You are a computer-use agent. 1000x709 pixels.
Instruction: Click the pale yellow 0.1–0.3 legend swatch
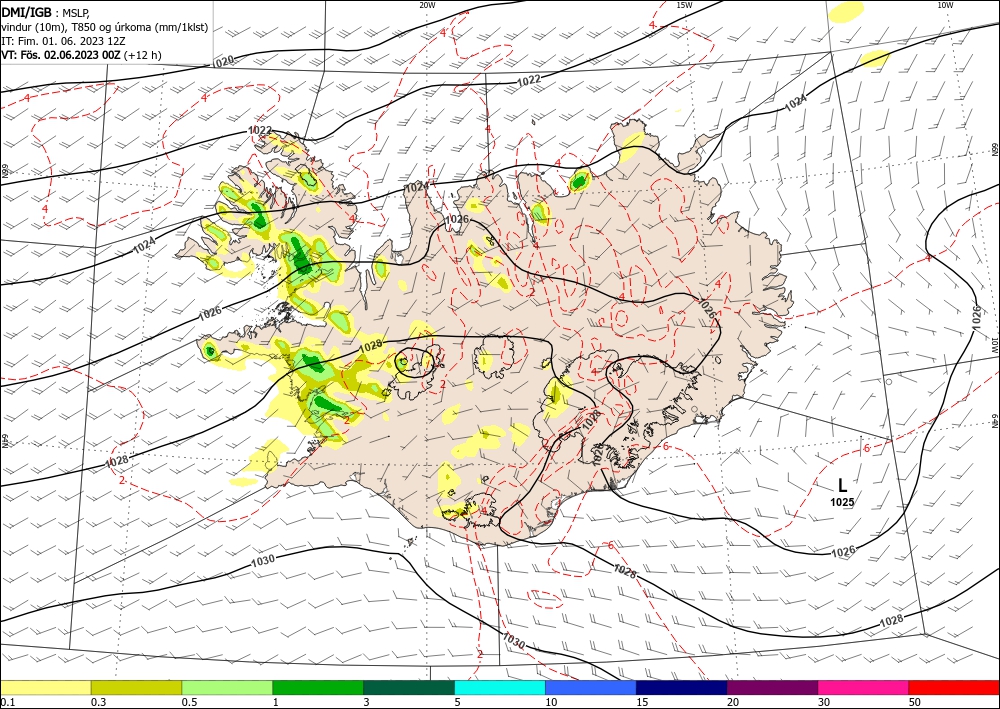45,687
